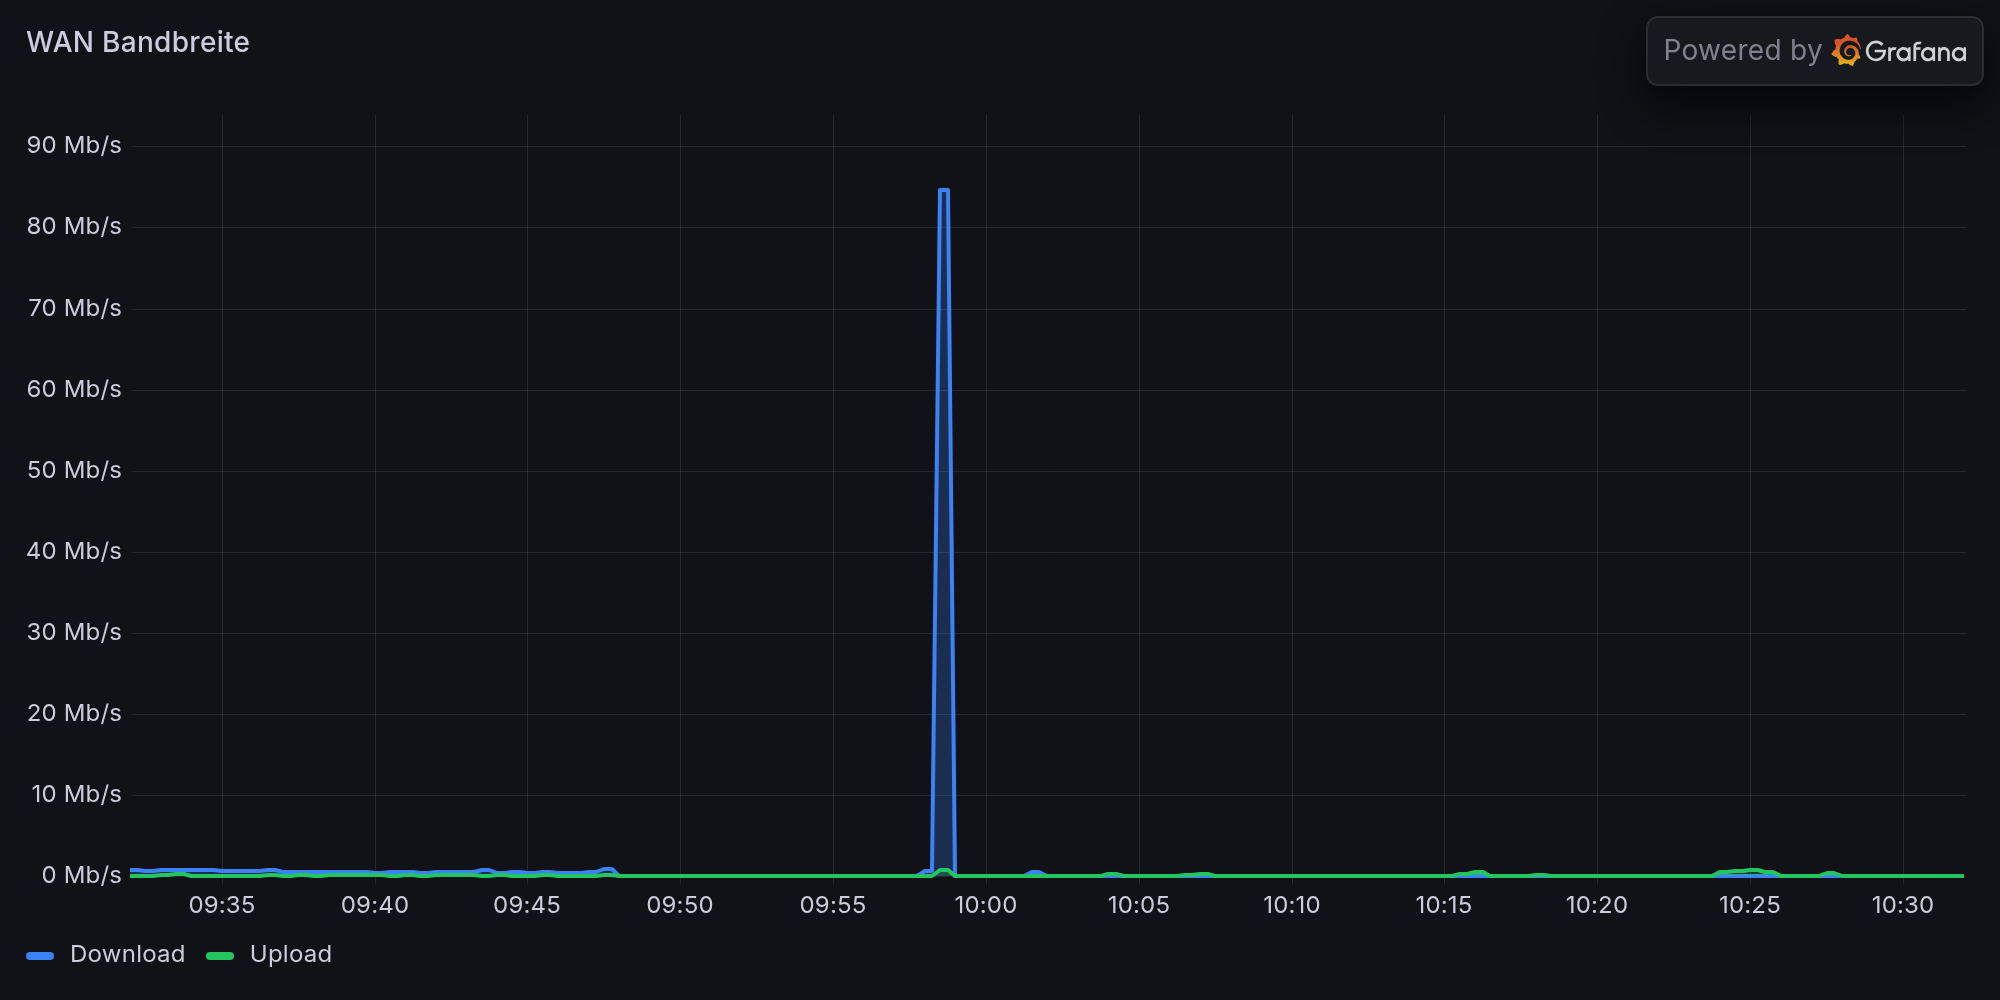This screenshot has height=1000, width=2000.
Task: Select the 09:35 time axis label
Action: (x=222, y=905)
